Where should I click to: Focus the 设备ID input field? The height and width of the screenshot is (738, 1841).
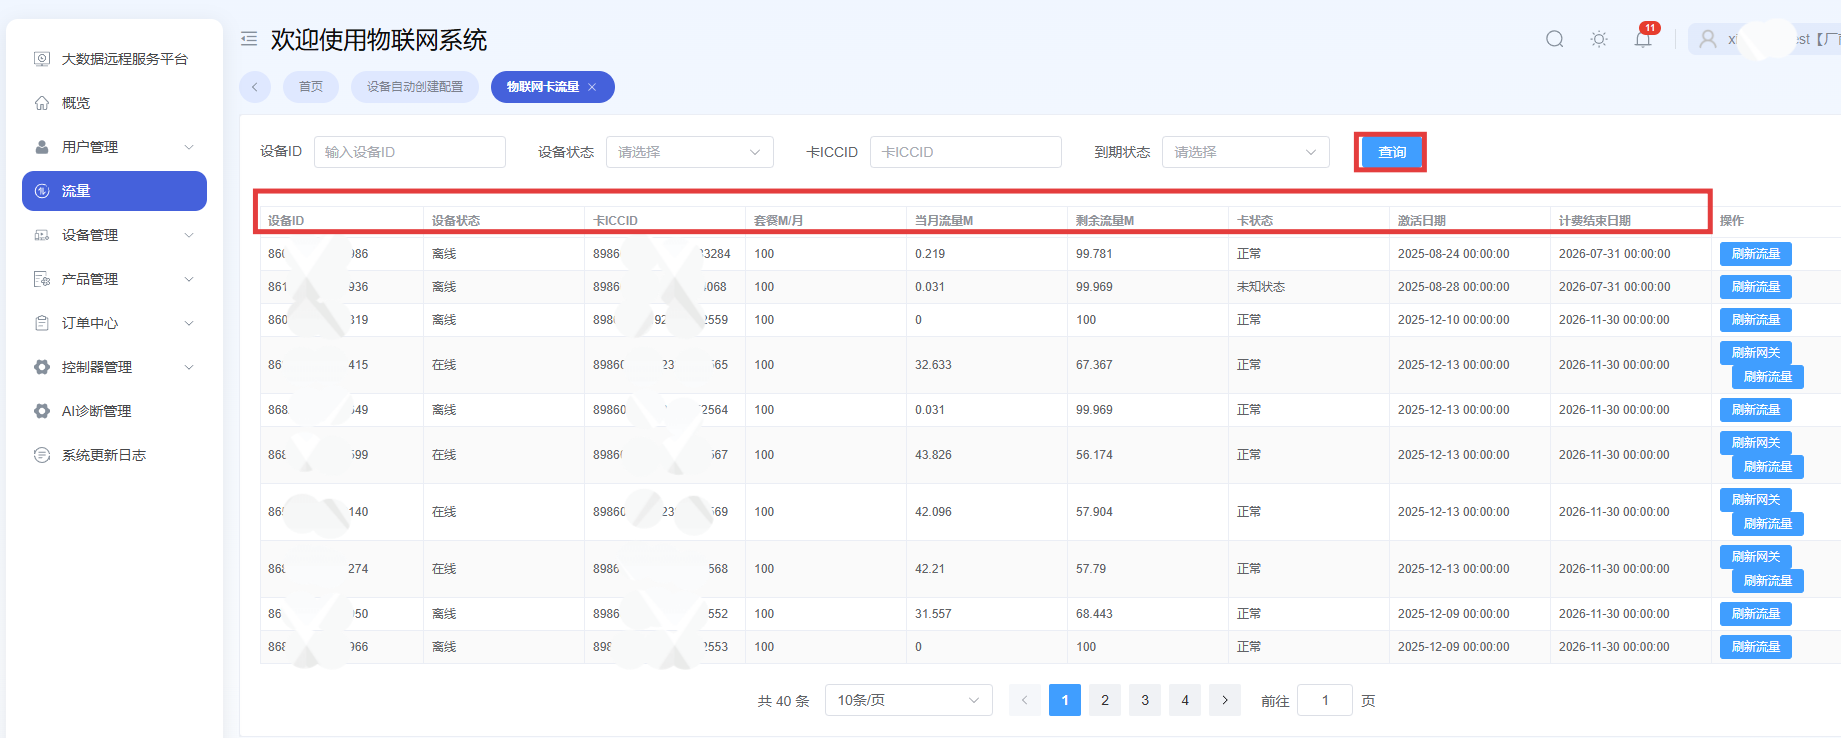click(410, 152)
